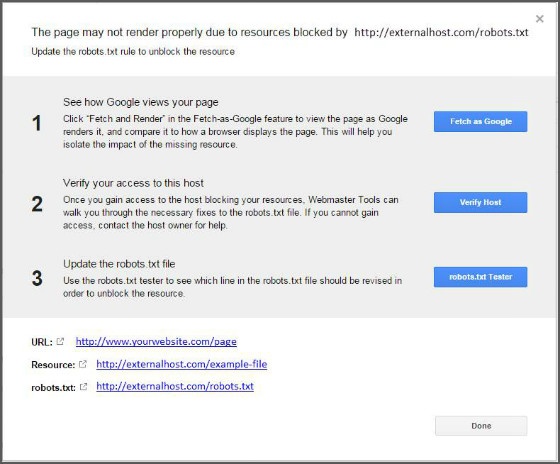Click the header robots.txt URL text
Viewport: 560px width, 464px height.
[x=441, y=32]
